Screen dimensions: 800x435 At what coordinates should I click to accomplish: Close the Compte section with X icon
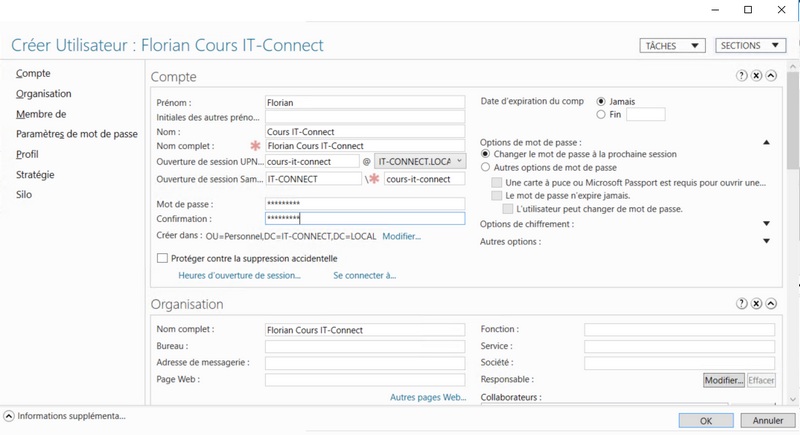point(757,76)
